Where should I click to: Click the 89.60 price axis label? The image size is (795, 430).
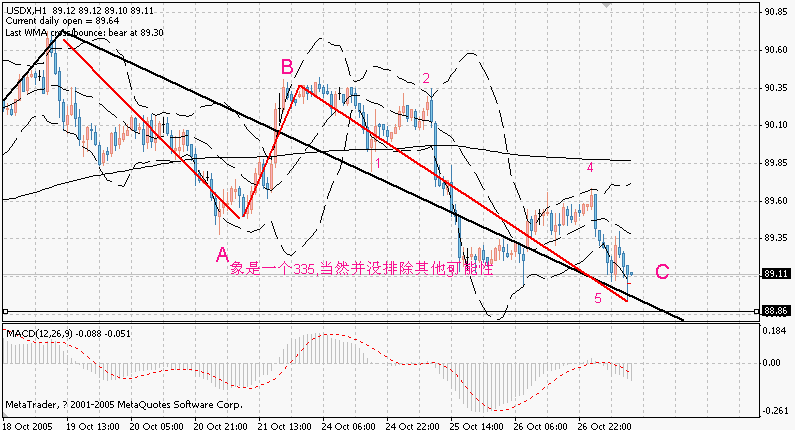776,201
